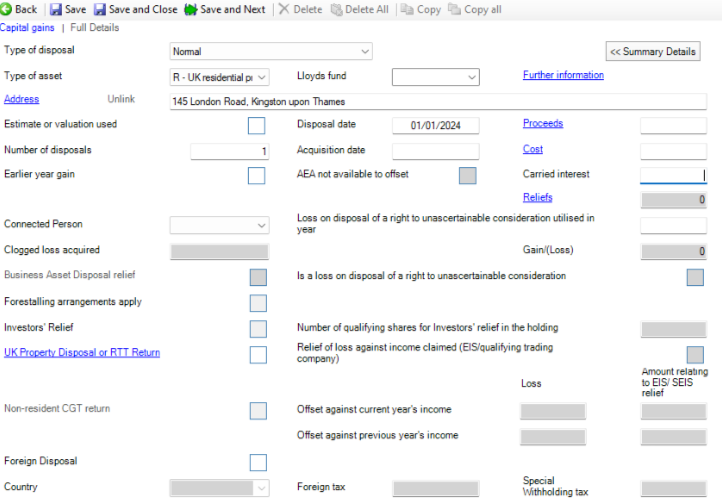Switch to the Full Details tab
This screenshot has height=502, width=722.
(95, 28)
